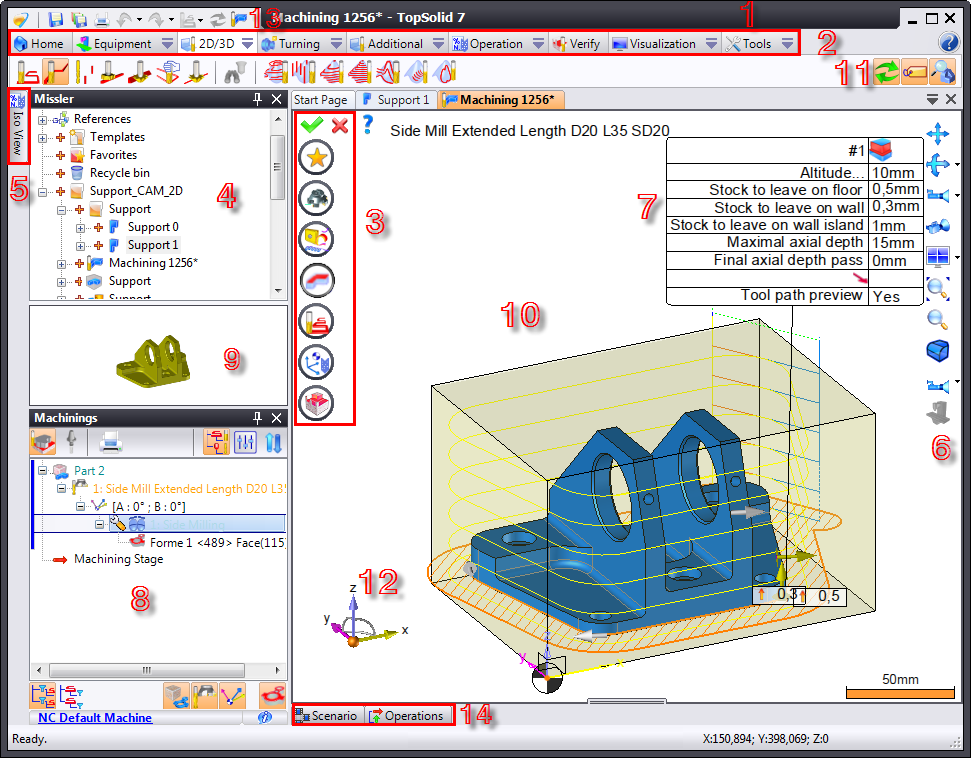Toggle pin on the Machinings panel

coord(258,417)
